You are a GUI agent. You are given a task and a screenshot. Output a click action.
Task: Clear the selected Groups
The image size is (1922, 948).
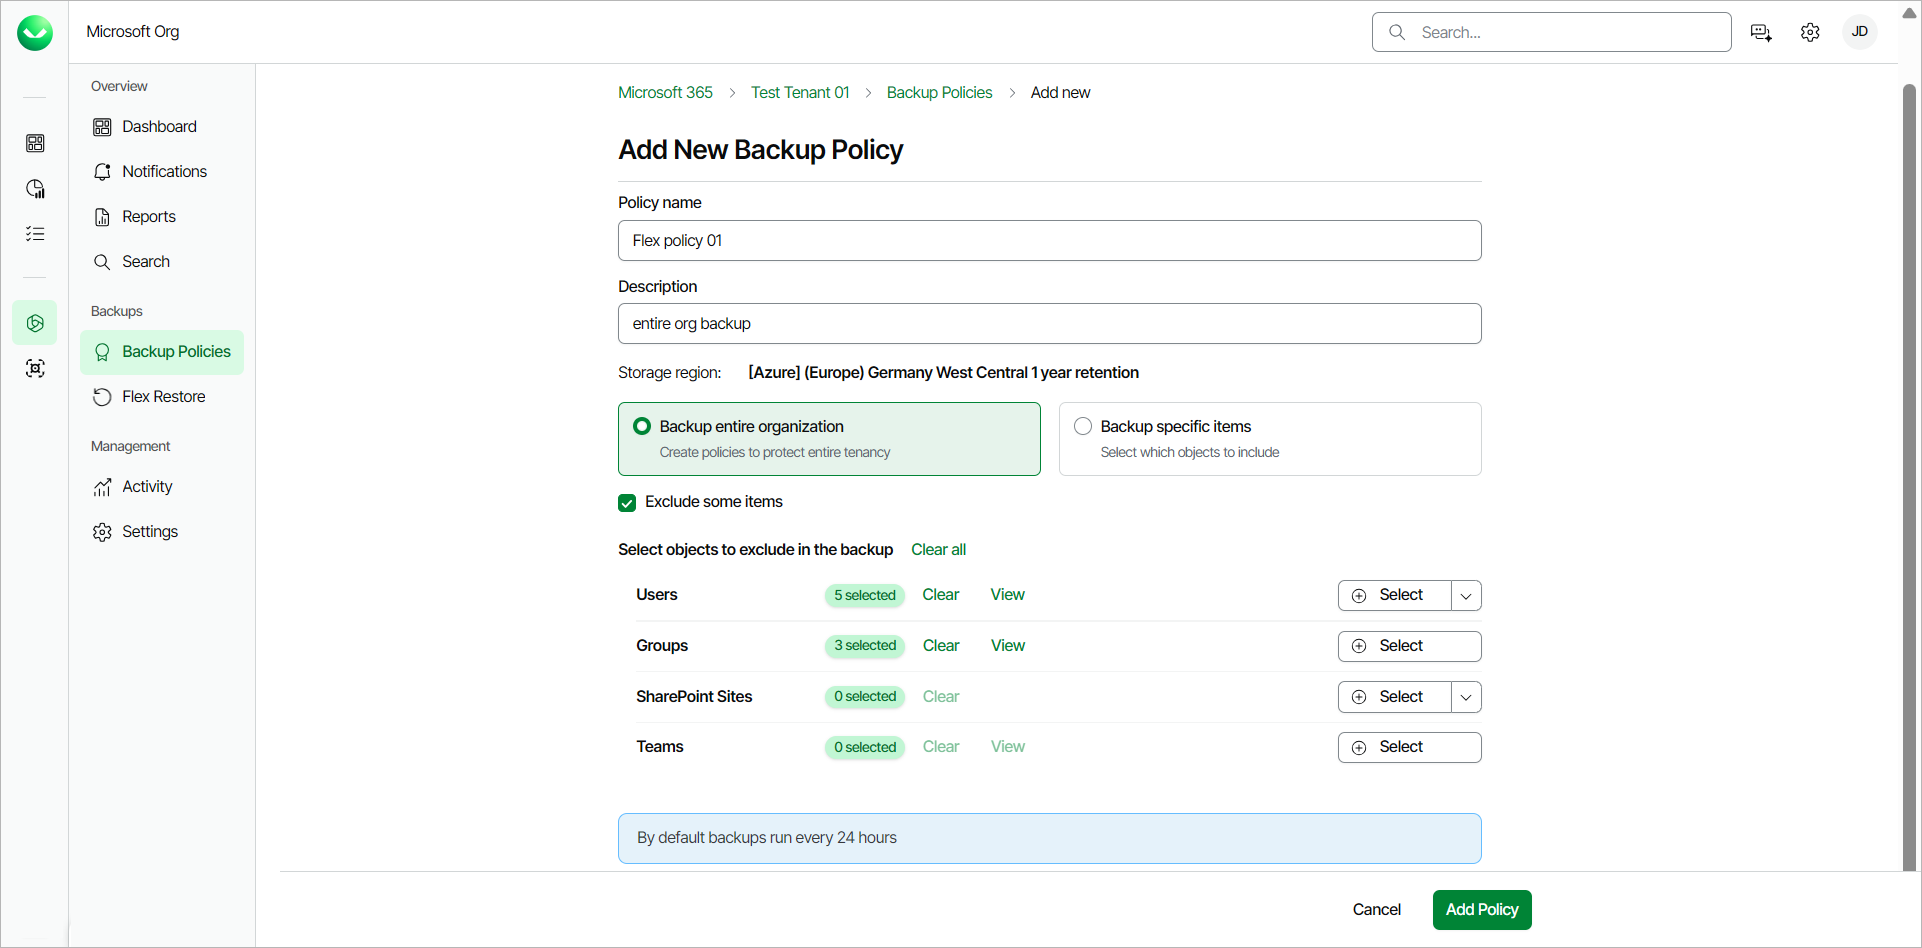(x=941, y=646)
